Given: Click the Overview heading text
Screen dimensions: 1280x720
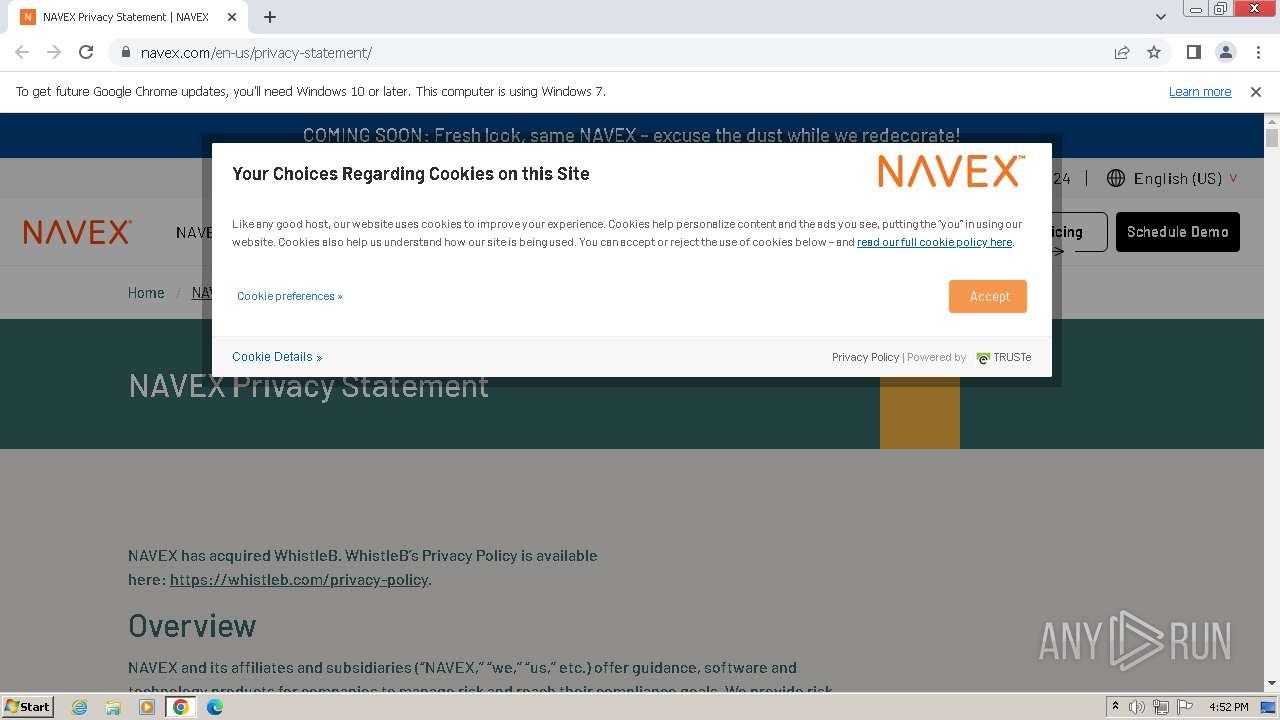Looking at the screenshot, I should point(192,626).
